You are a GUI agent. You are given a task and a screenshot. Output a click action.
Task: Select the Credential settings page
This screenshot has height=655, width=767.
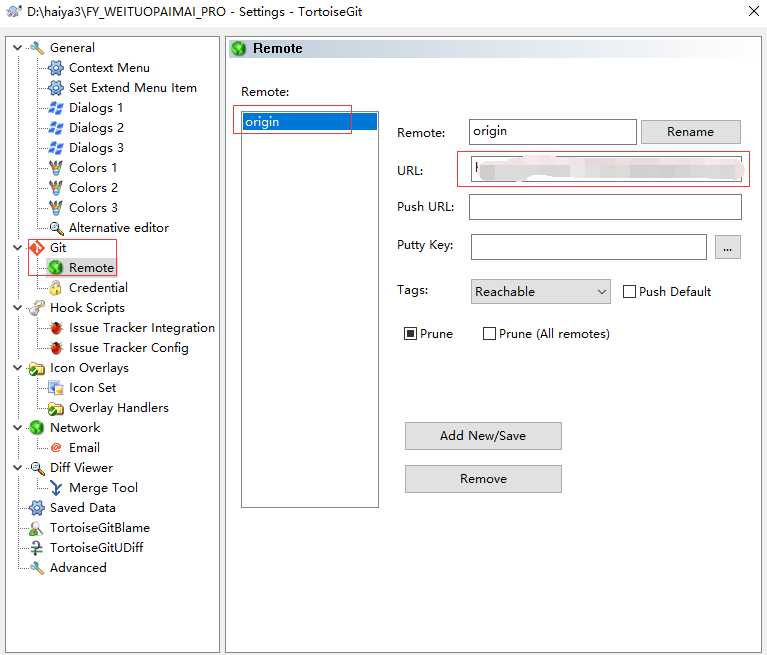coord(98,288)
